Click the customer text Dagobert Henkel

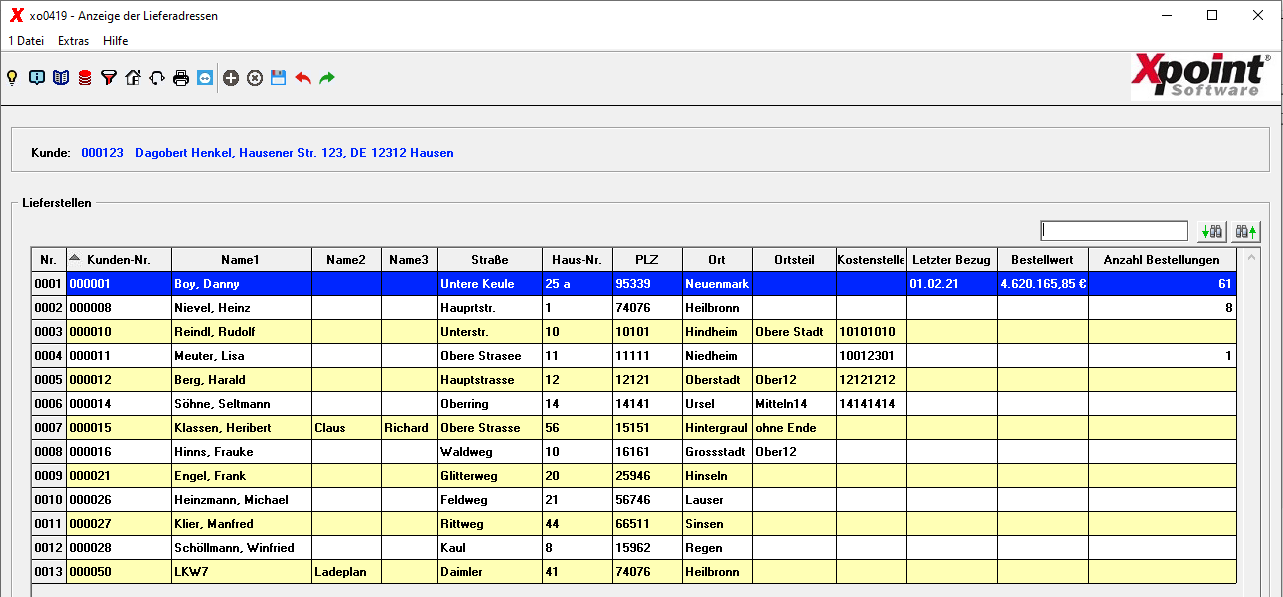coord(182,153)
